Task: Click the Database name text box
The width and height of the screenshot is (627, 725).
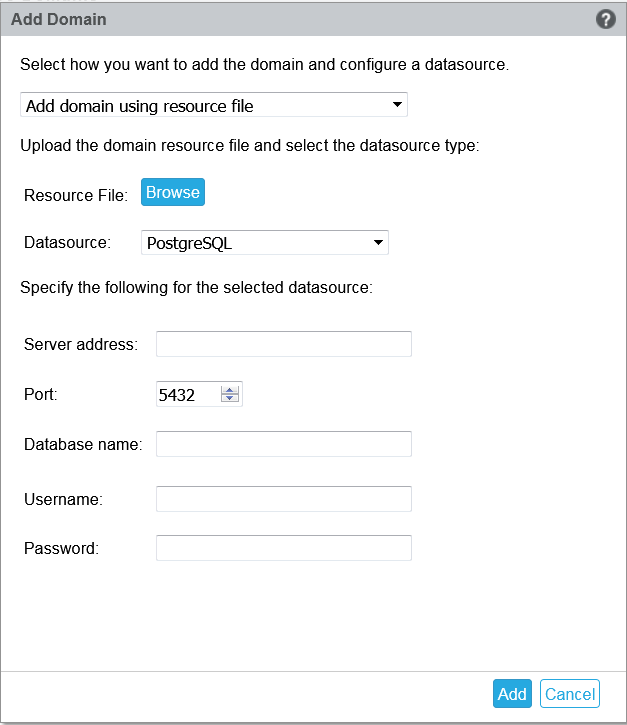Action: (x=284, y=444)
